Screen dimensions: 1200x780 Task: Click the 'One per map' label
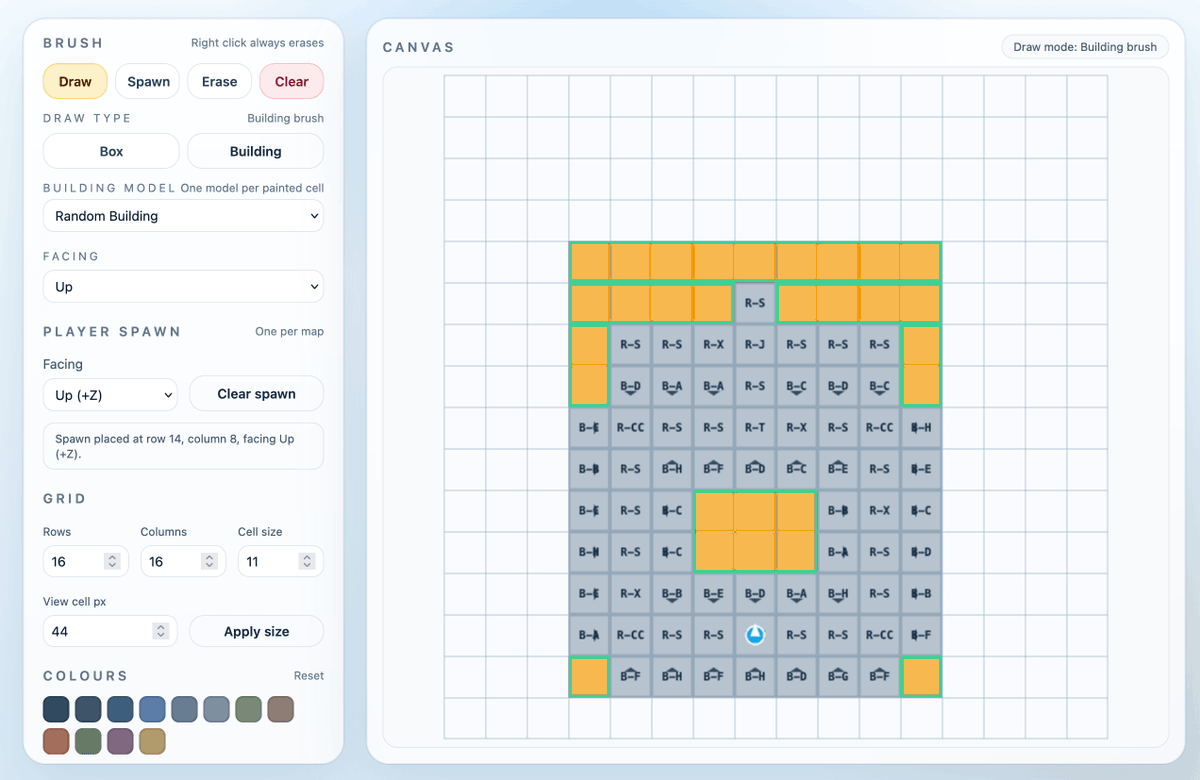coord(289,331)
